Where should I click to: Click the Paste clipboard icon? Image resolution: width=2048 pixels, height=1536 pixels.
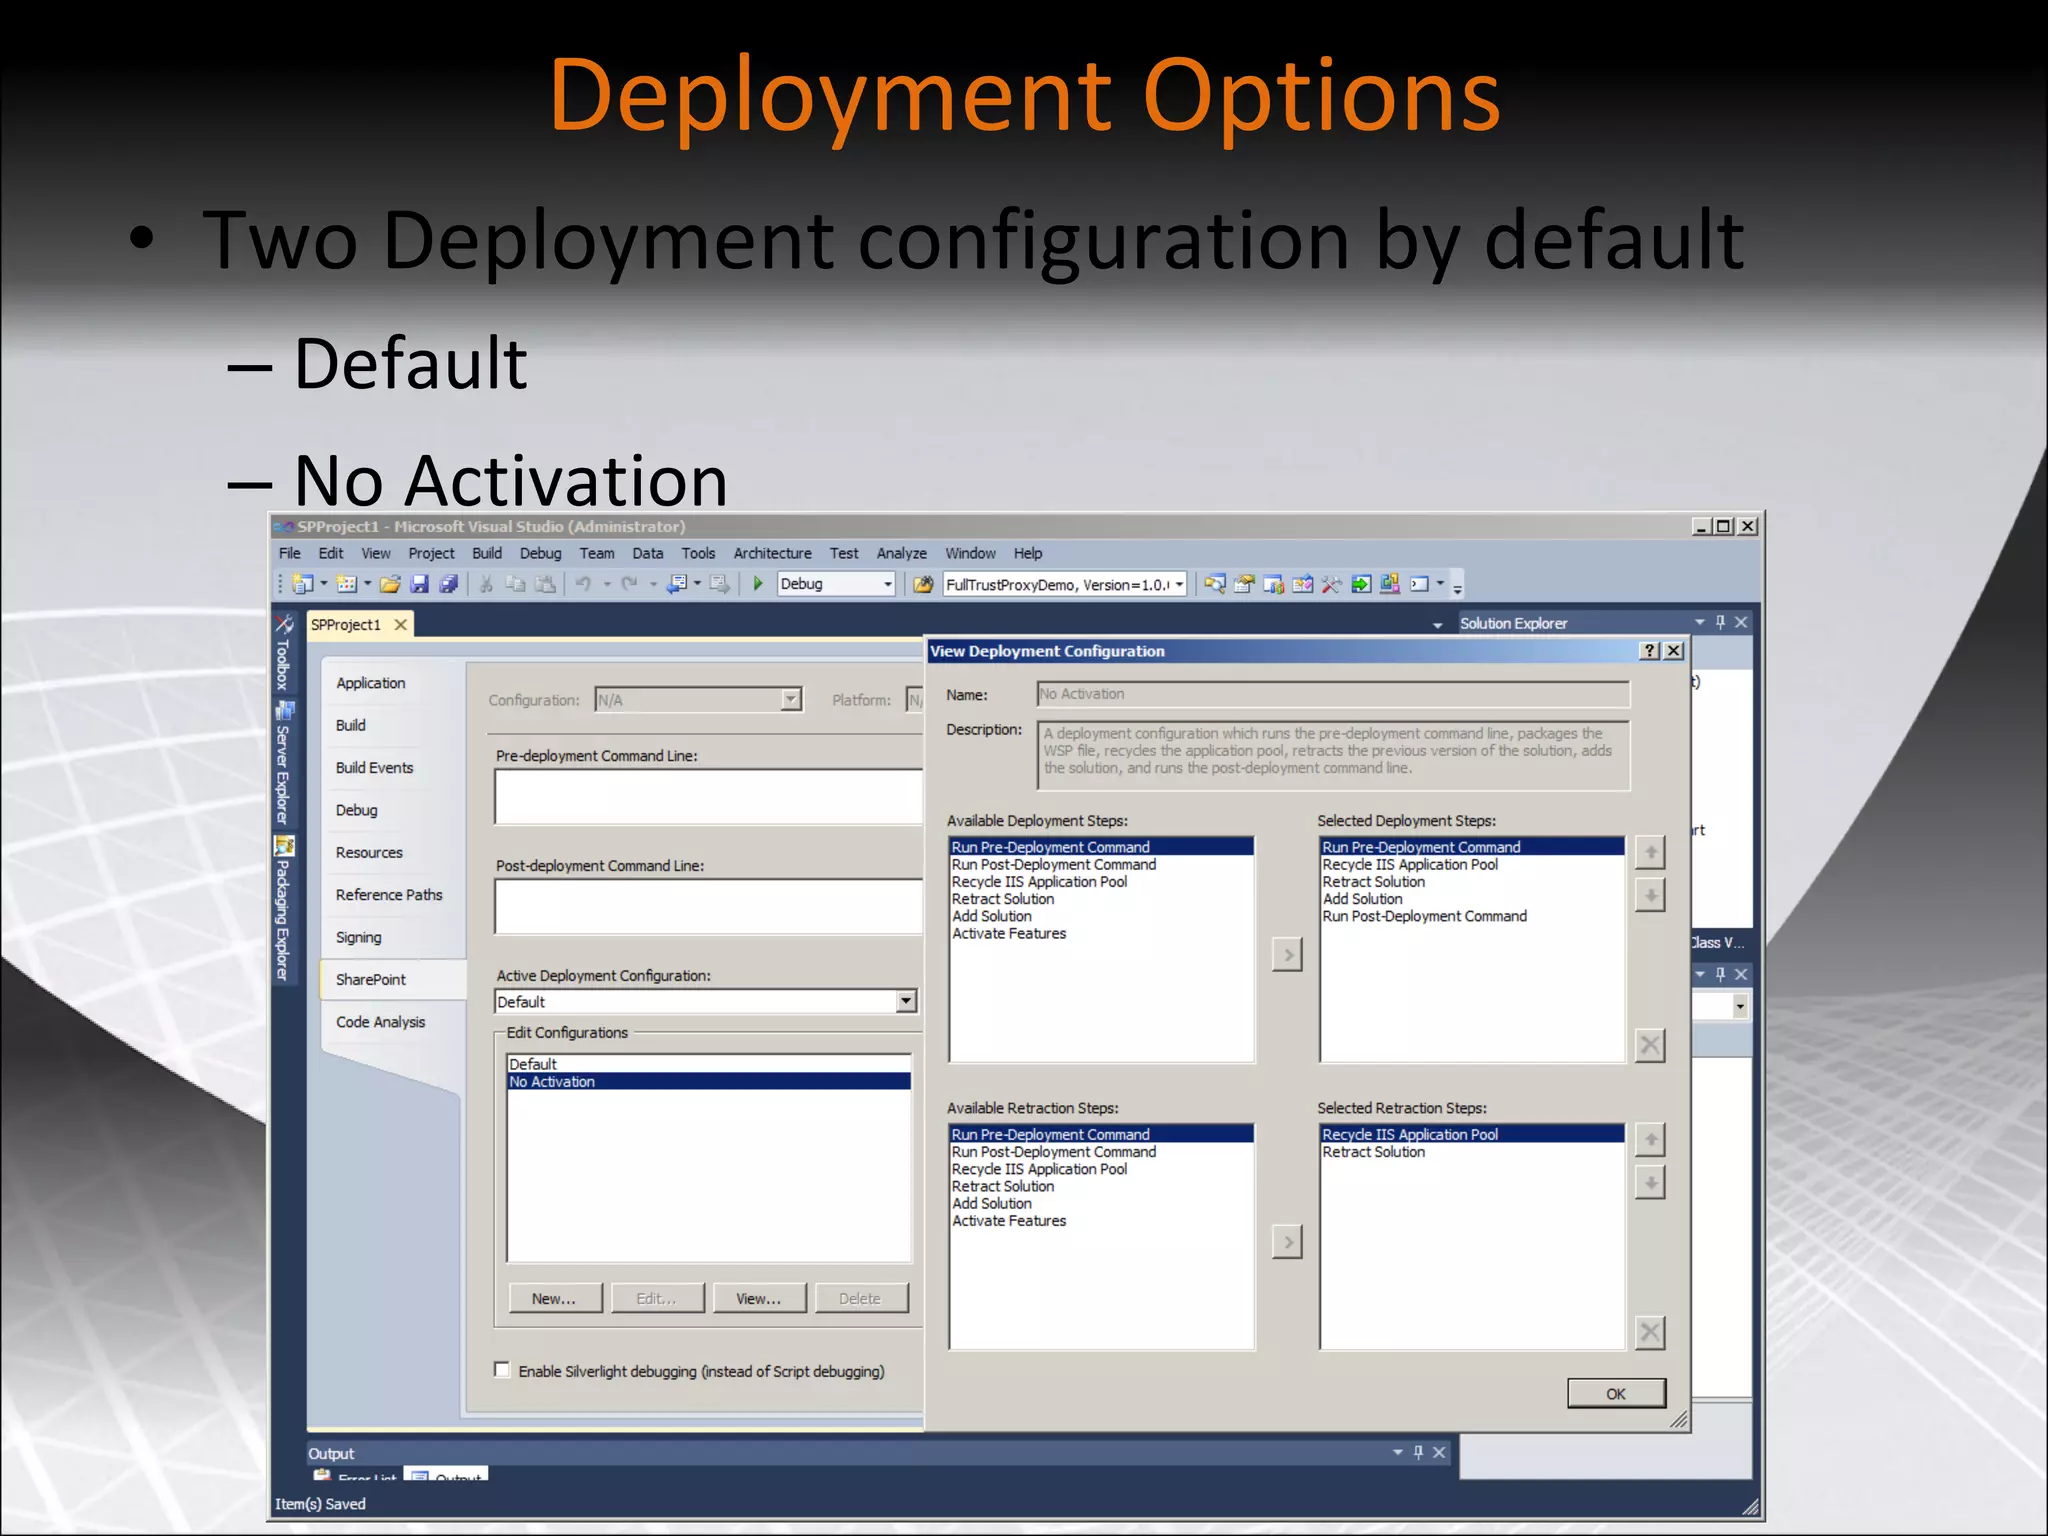(x=545, y=584)
